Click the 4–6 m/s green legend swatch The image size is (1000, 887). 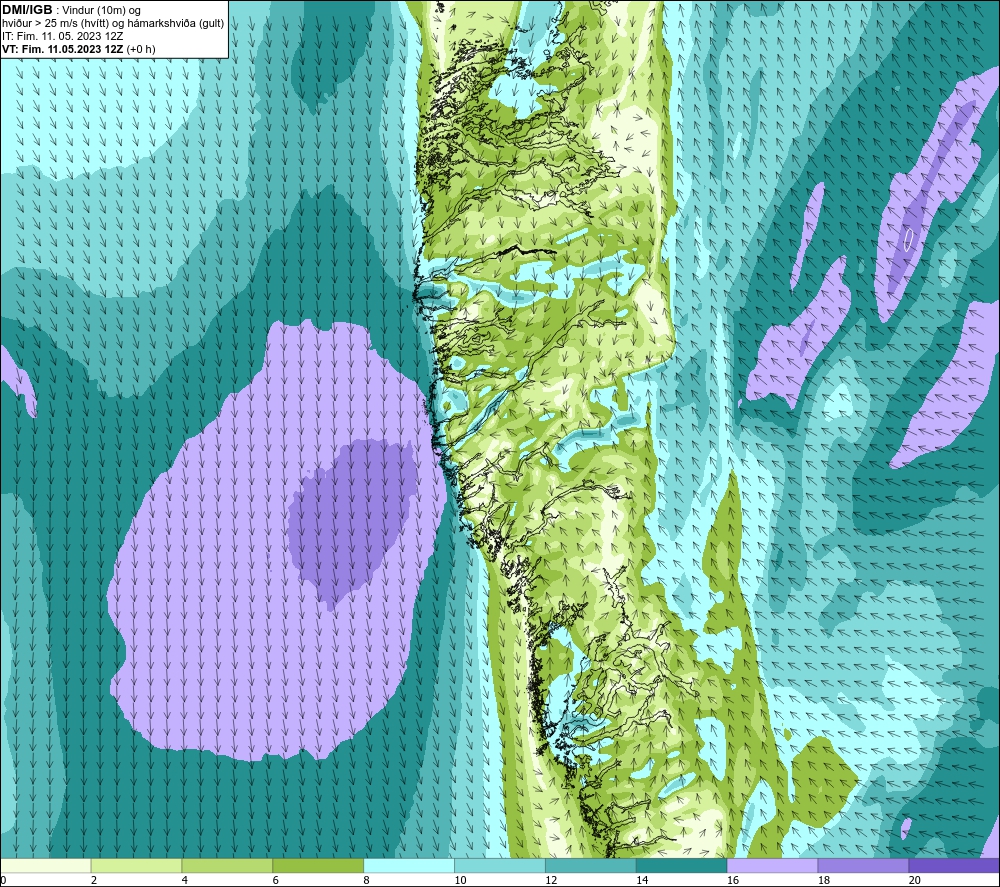coord(227,865)
